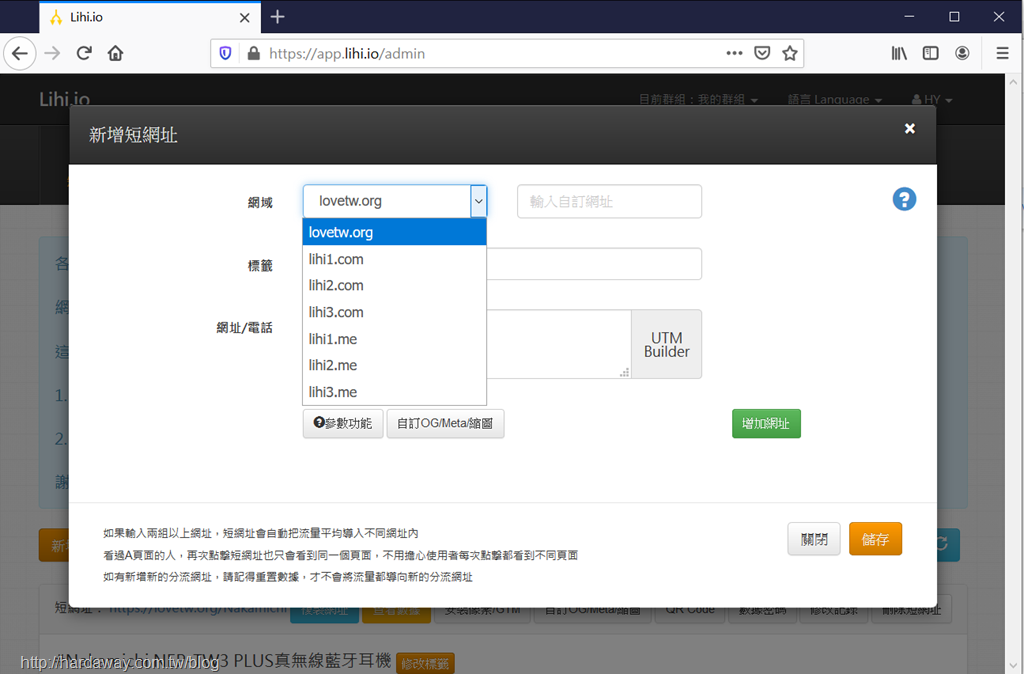
Task: Close the Lihi.io browser tab
Action: [245, 18]
